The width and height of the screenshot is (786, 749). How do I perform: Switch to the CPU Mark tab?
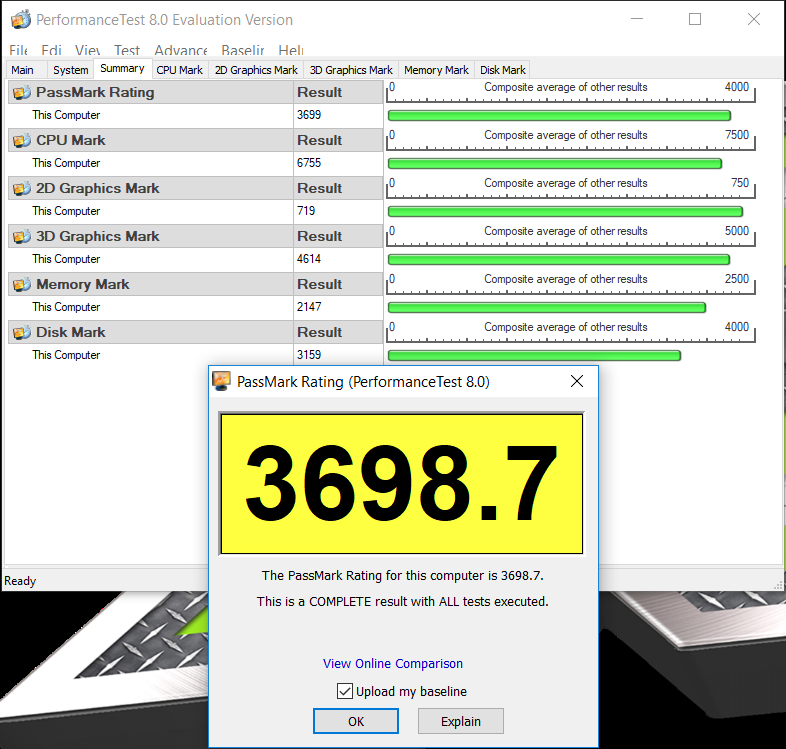[179, 70]
